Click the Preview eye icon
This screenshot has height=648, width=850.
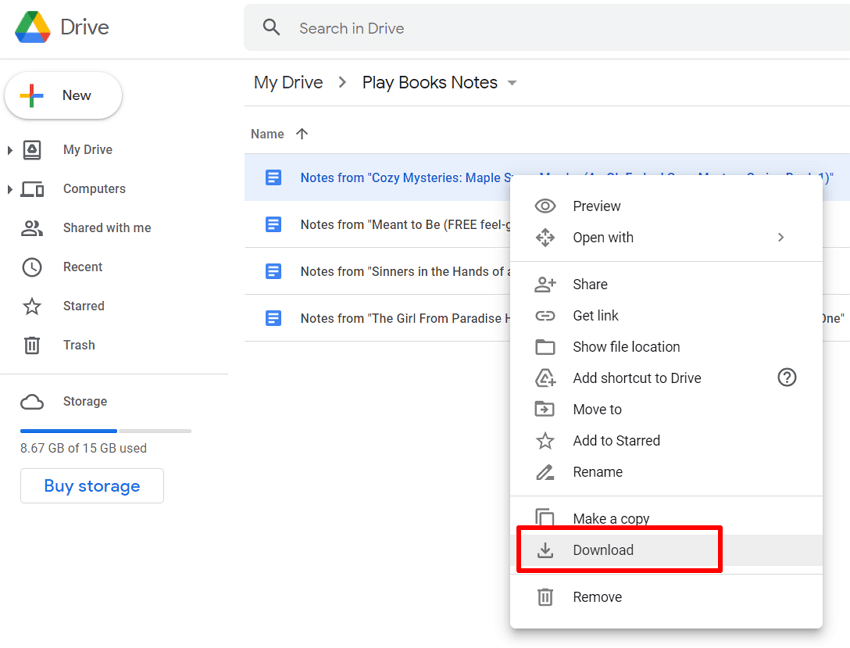point(545,206)
